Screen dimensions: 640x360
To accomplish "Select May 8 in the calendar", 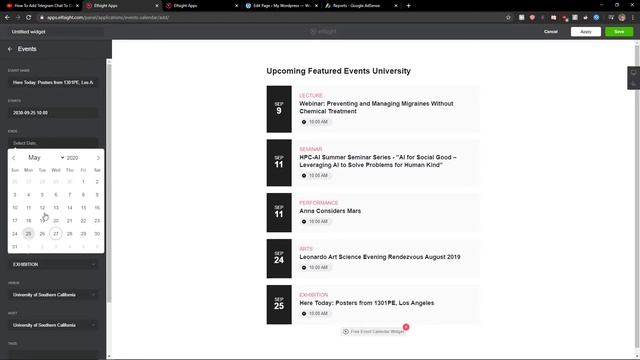I will 83,195.
